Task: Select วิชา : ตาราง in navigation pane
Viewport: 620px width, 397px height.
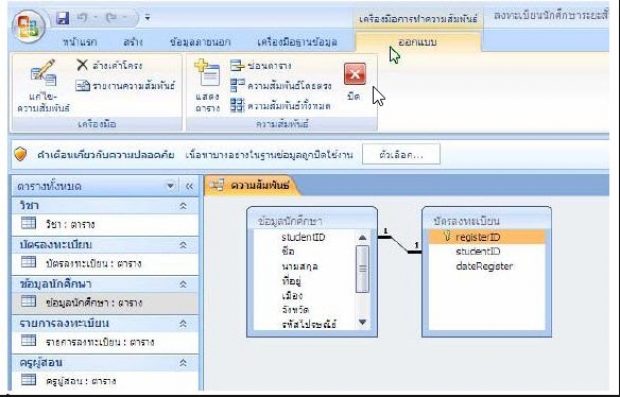Action: point(105,225)
